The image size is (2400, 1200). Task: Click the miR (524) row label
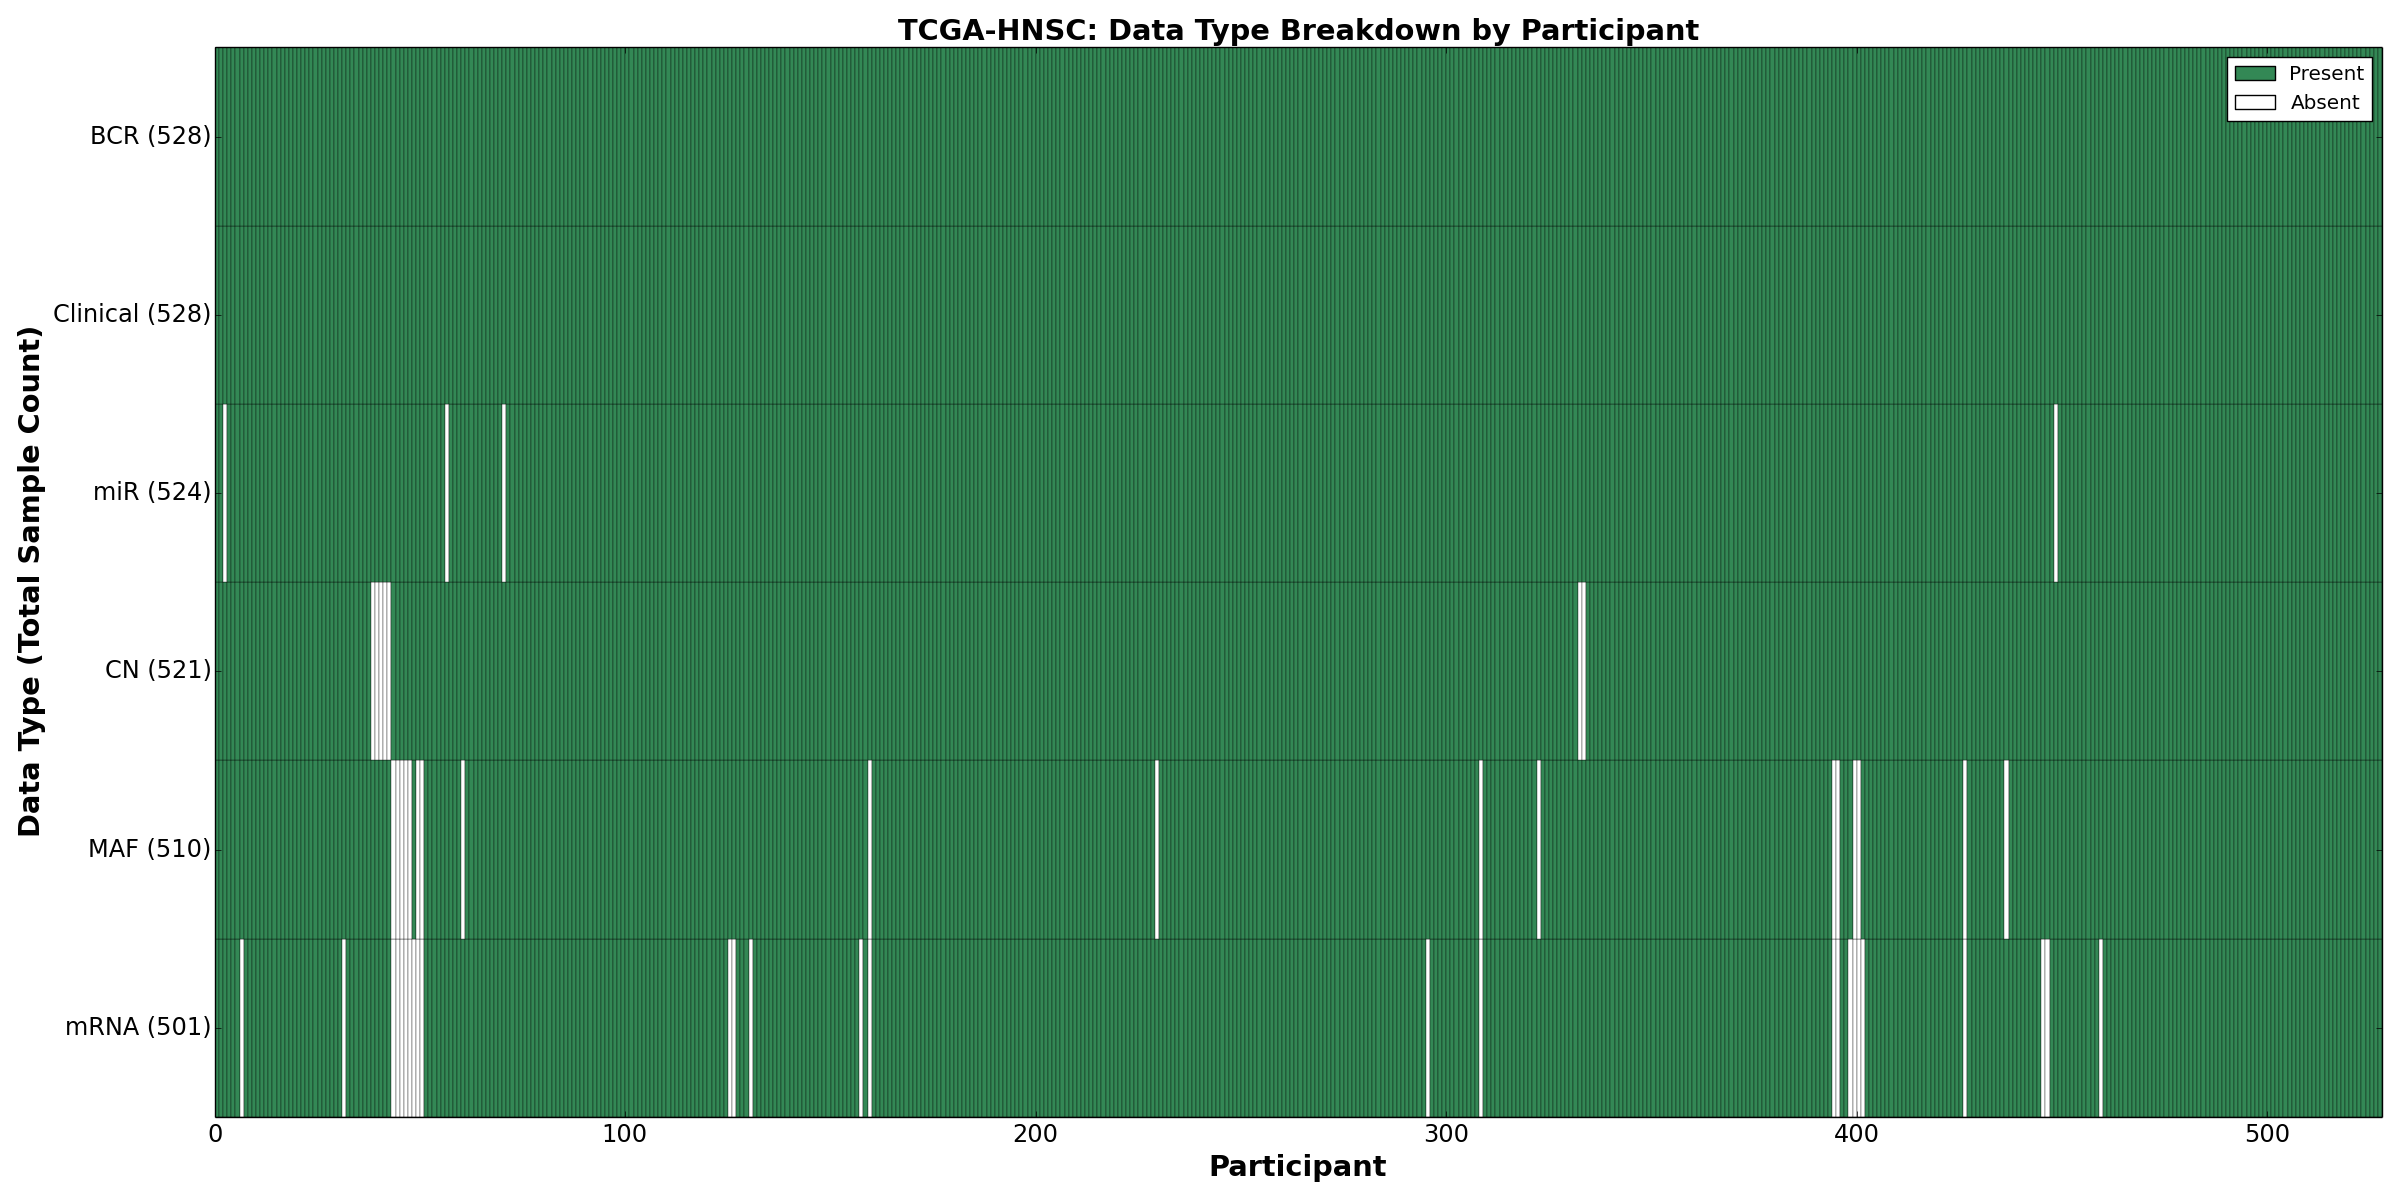coord(151,492)
